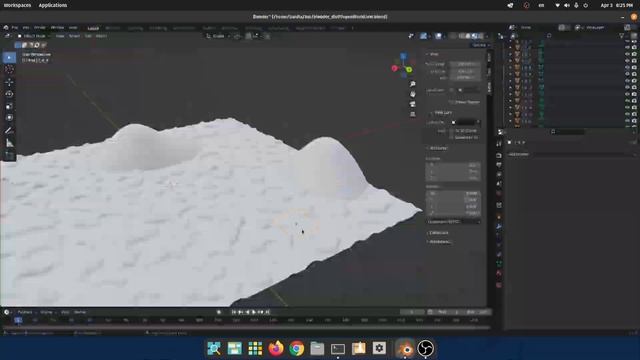This screenshot has width=640, height=360.
Task: Toggle Camera to View checkbox
Action: [451, 138]
